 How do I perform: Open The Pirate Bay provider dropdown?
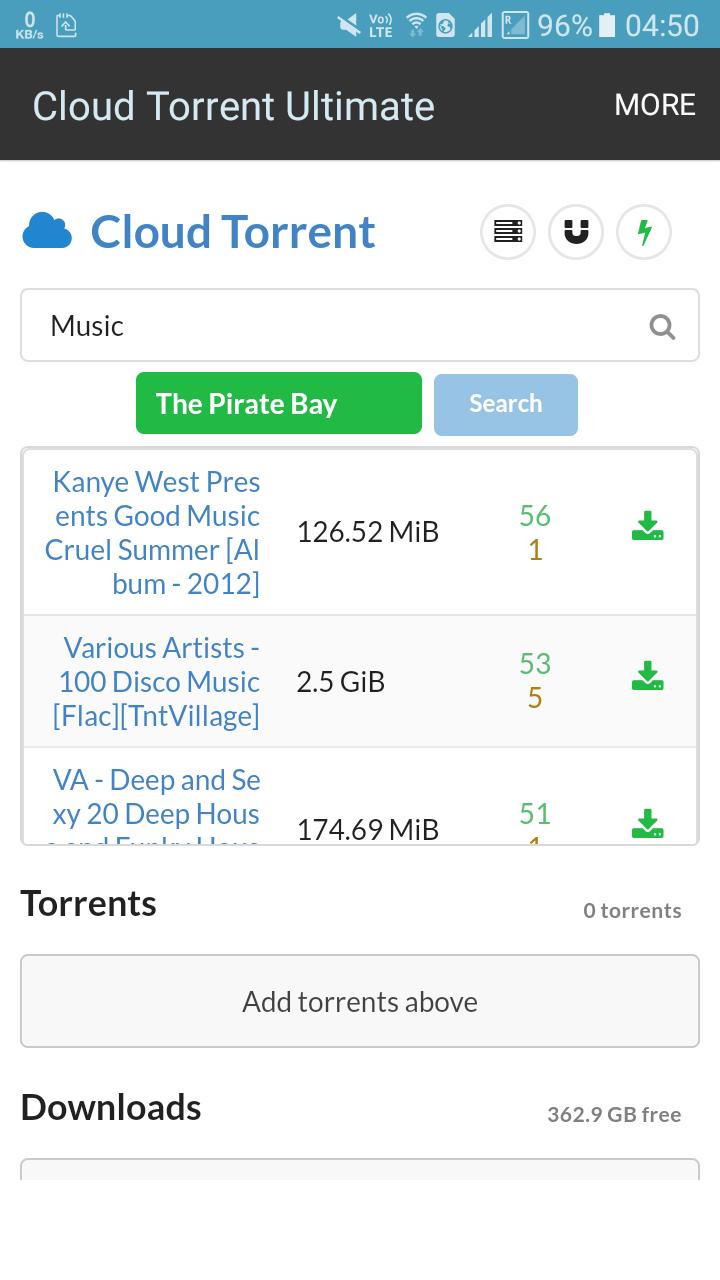[279, 403]
